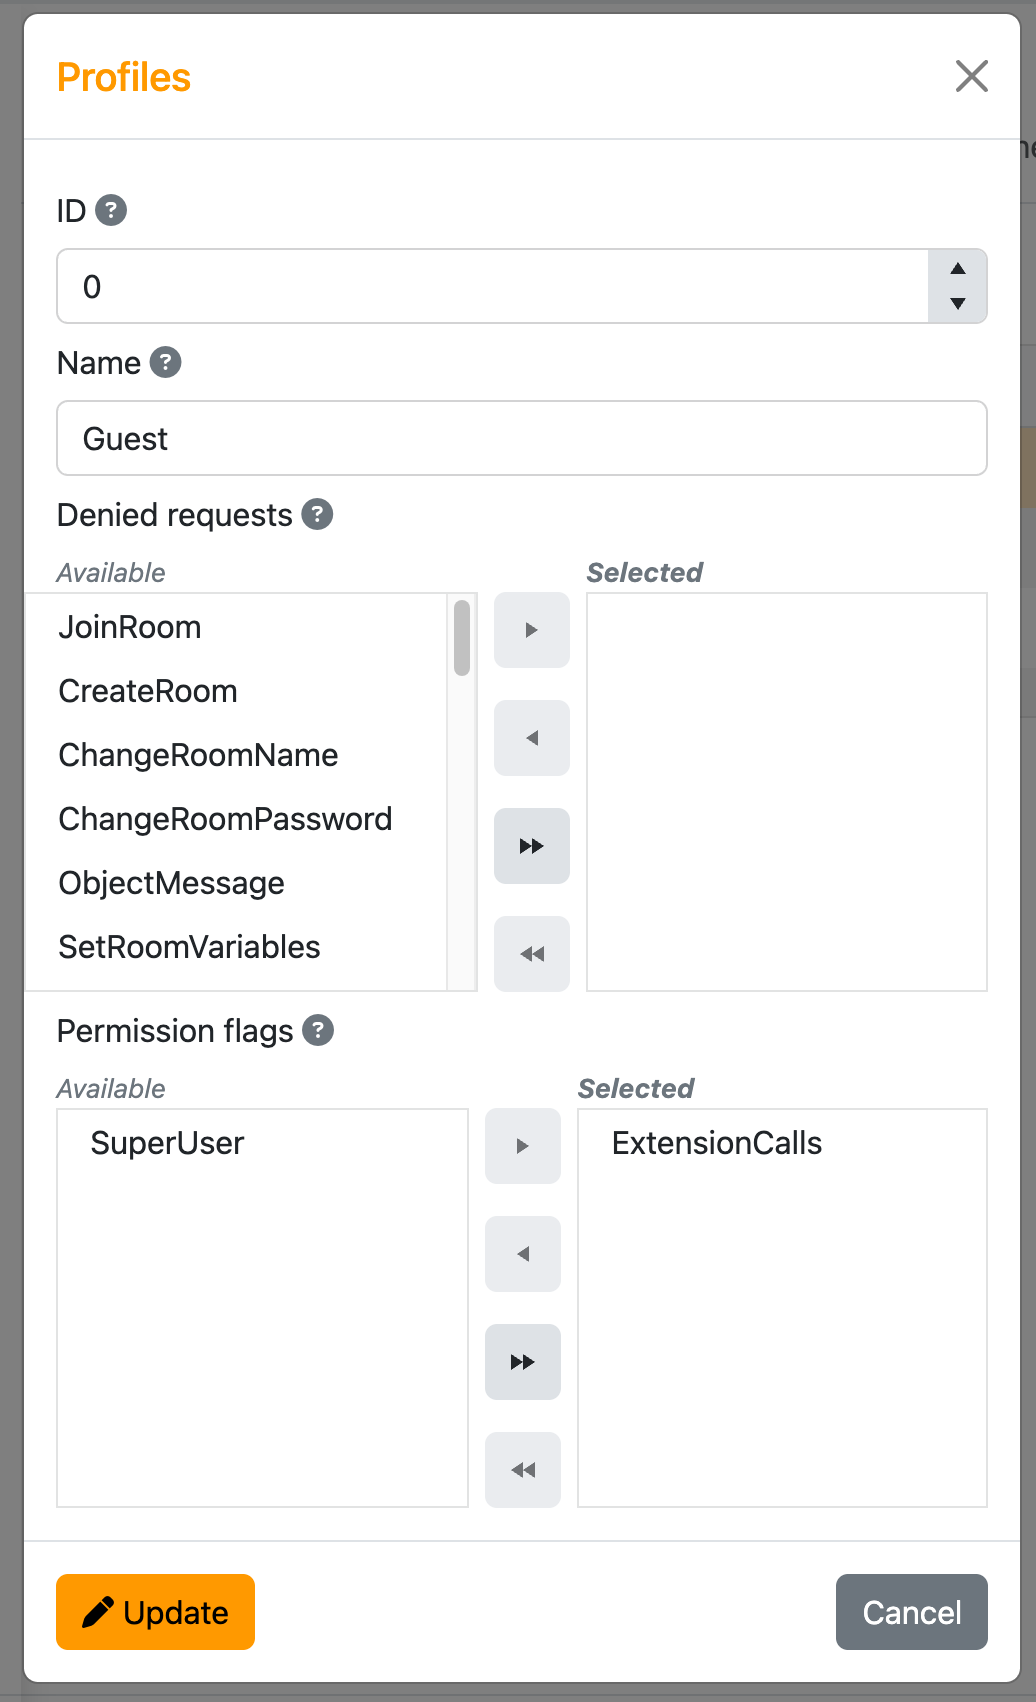Select ChangeRoomPassword from available requests
The height and width of the screenshot is (1702, 1036).
tap(225, 819)
